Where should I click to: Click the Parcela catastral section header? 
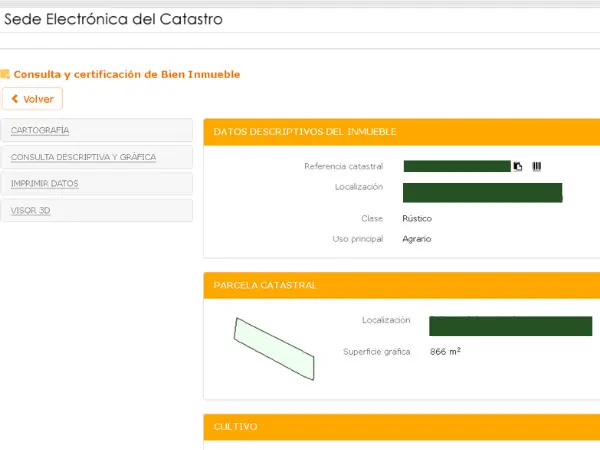(265, 285)
